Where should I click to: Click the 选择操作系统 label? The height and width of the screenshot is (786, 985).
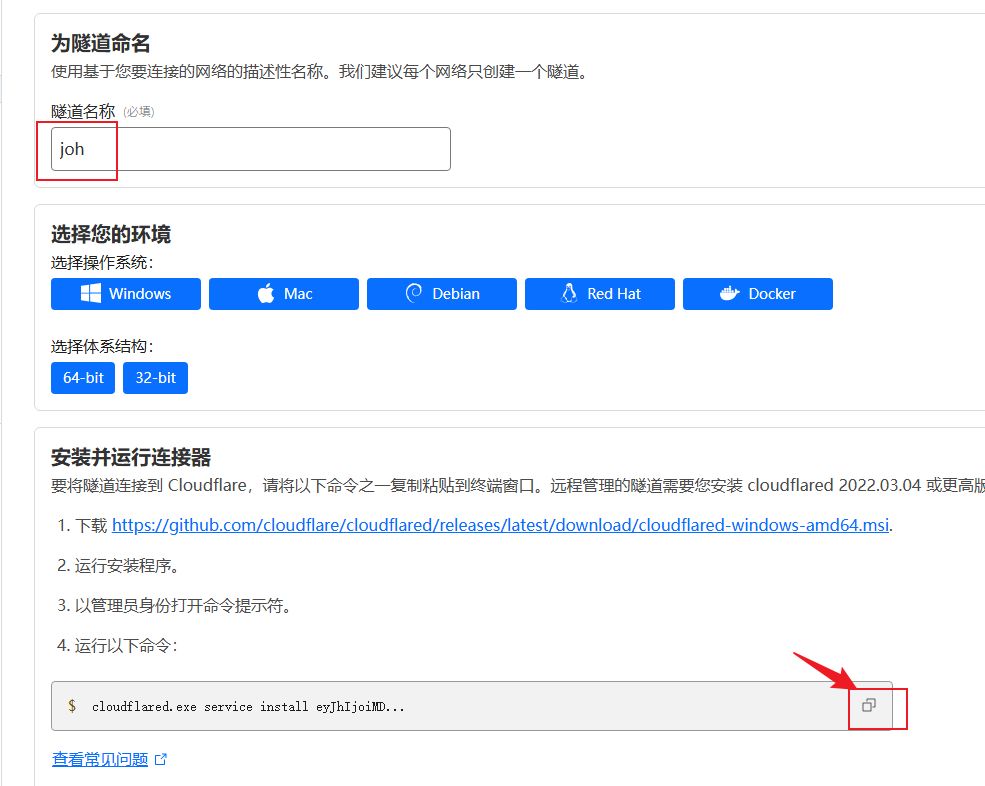tap(103, 263)
